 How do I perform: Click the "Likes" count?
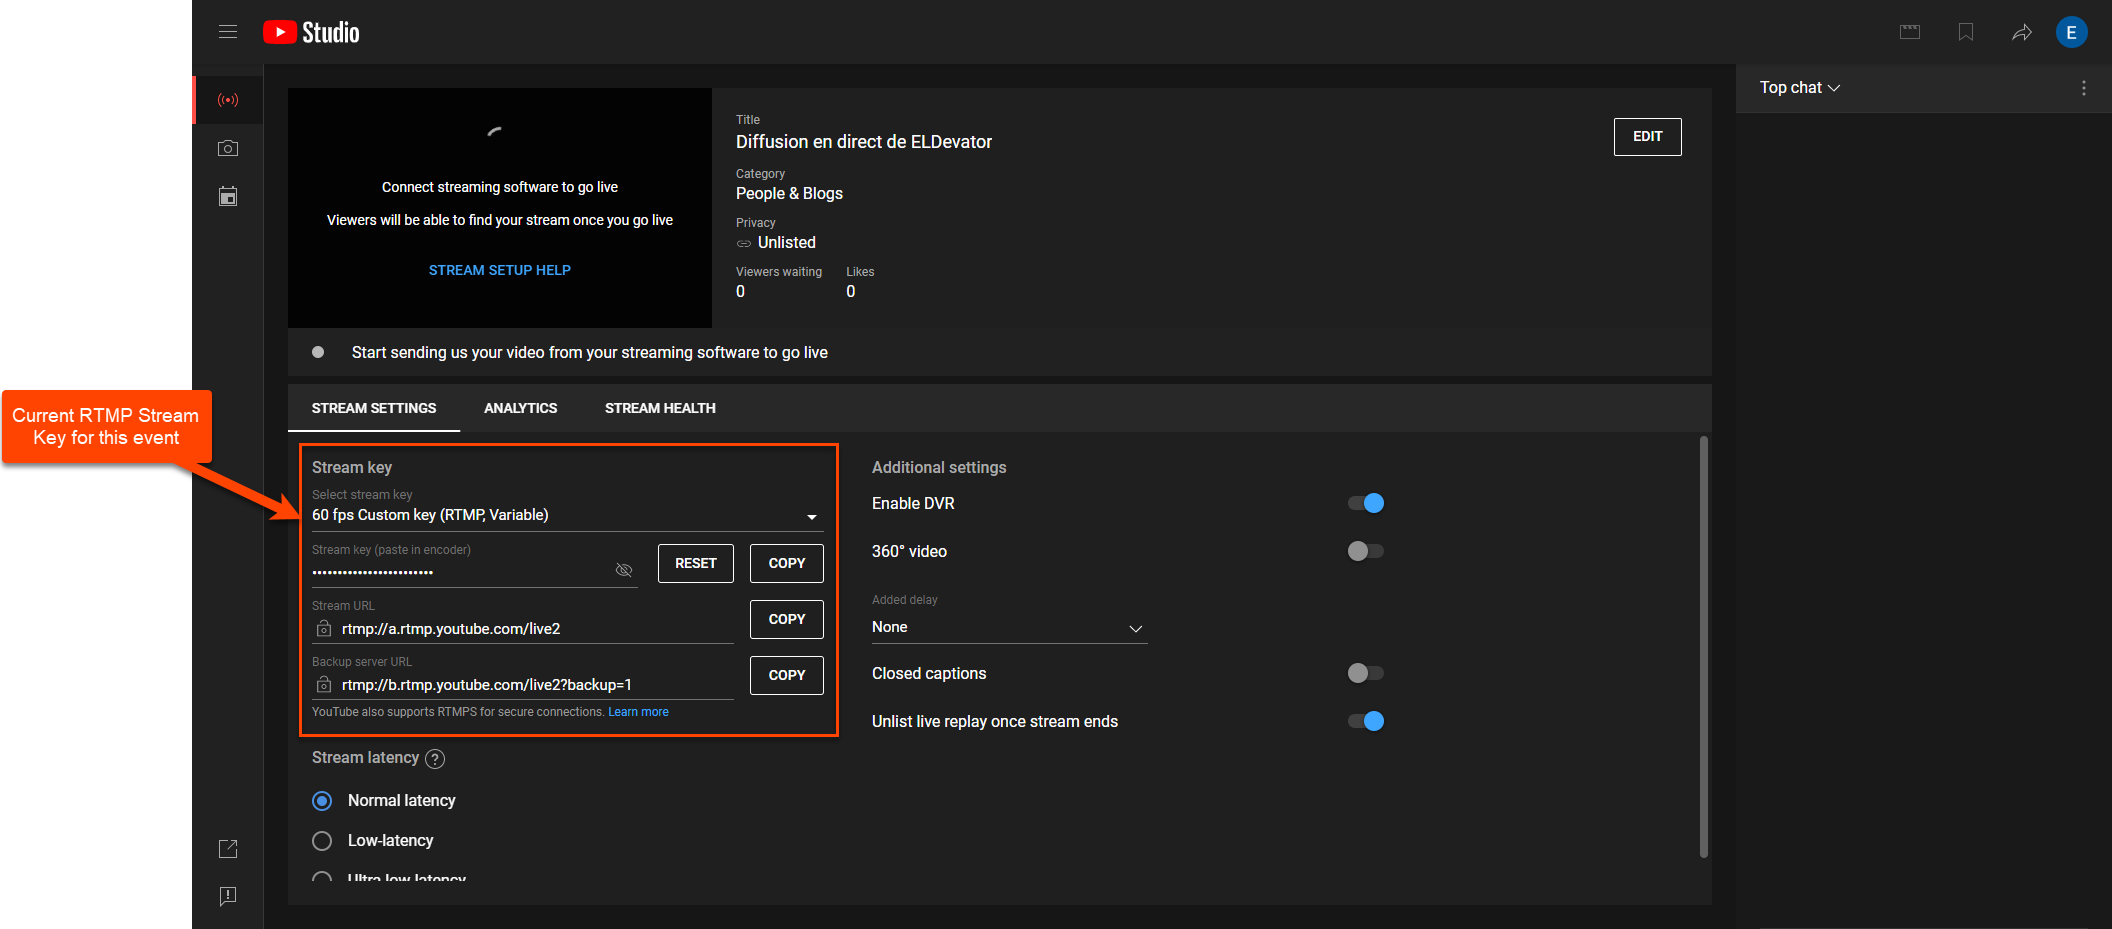point(851,292)
